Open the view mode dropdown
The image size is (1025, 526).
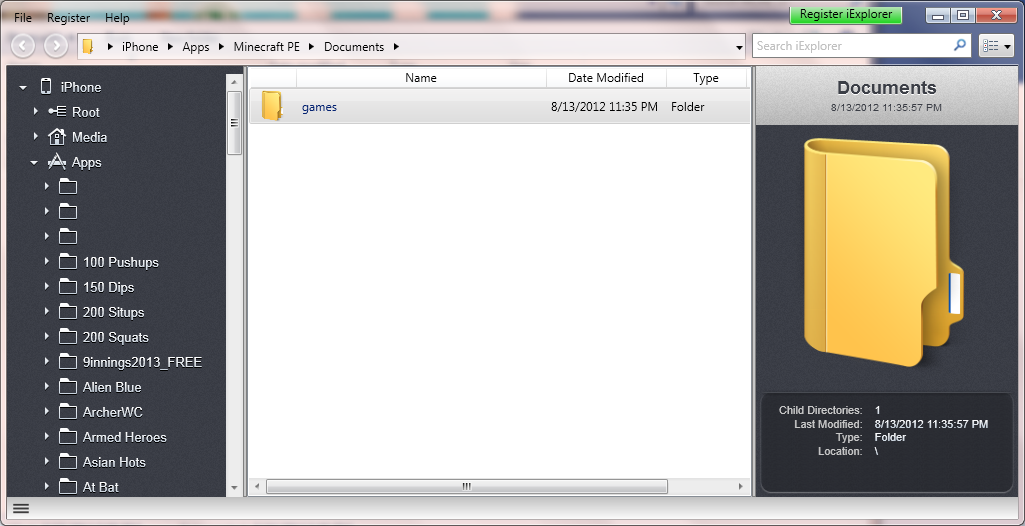tap(996, 46)
